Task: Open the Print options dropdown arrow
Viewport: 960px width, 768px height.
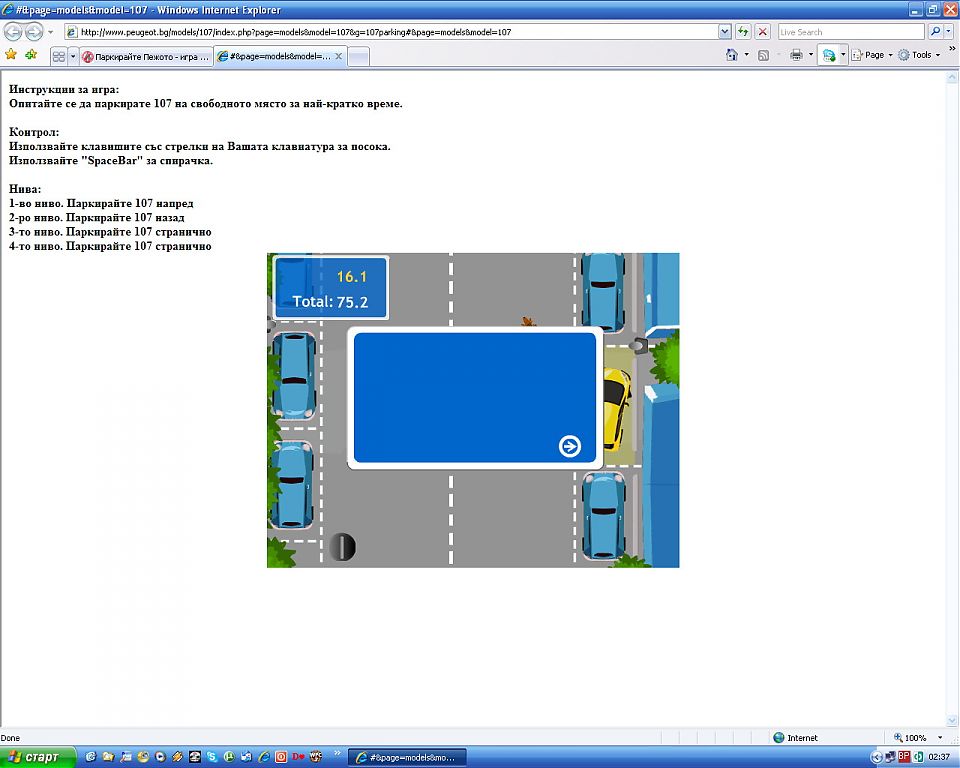Action: point(811,55)
